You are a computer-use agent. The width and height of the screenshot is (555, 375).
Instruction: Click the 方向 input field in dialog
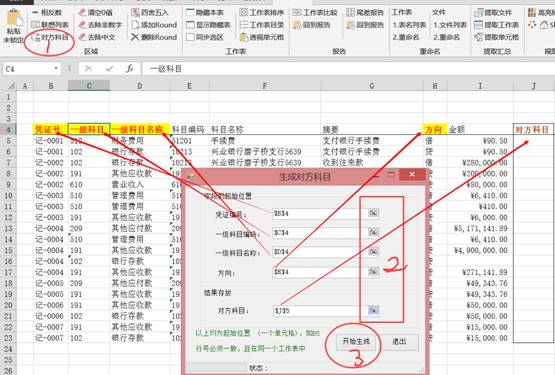tap(316, 272)
